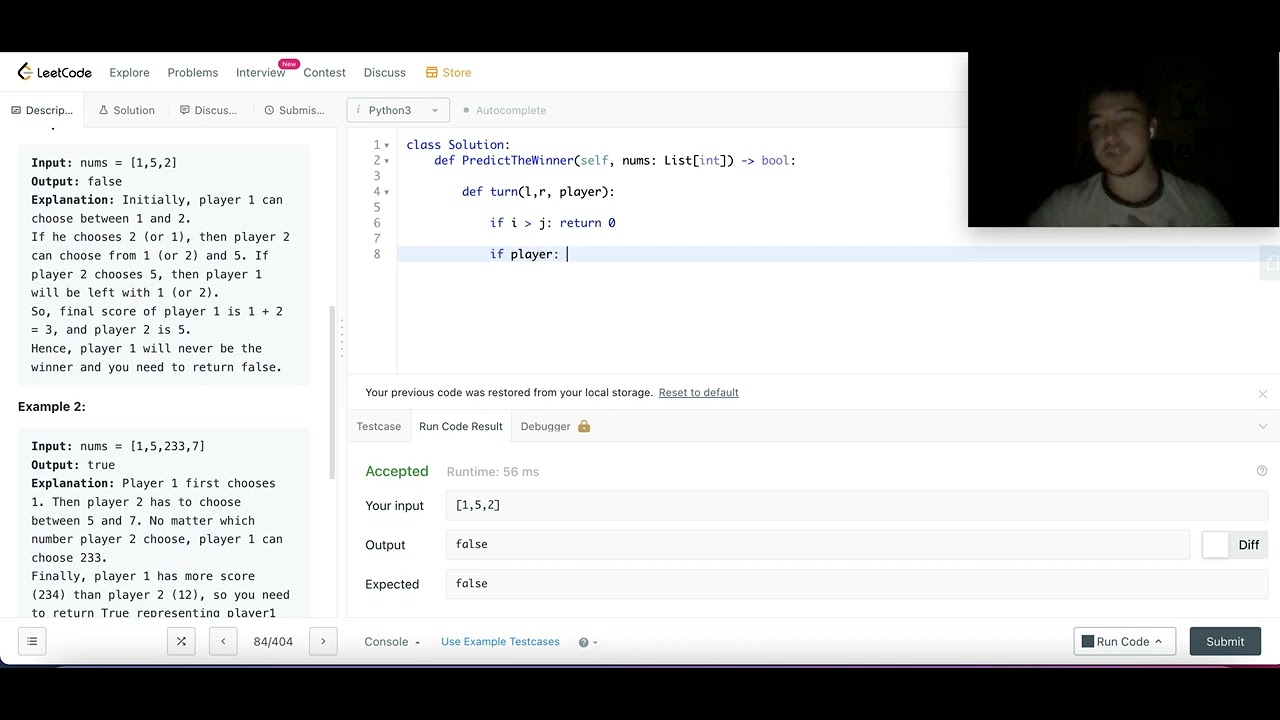This screenshot has width=1280, height=720.
Task: Switch to the Solution tab
Action: [127, 110]
